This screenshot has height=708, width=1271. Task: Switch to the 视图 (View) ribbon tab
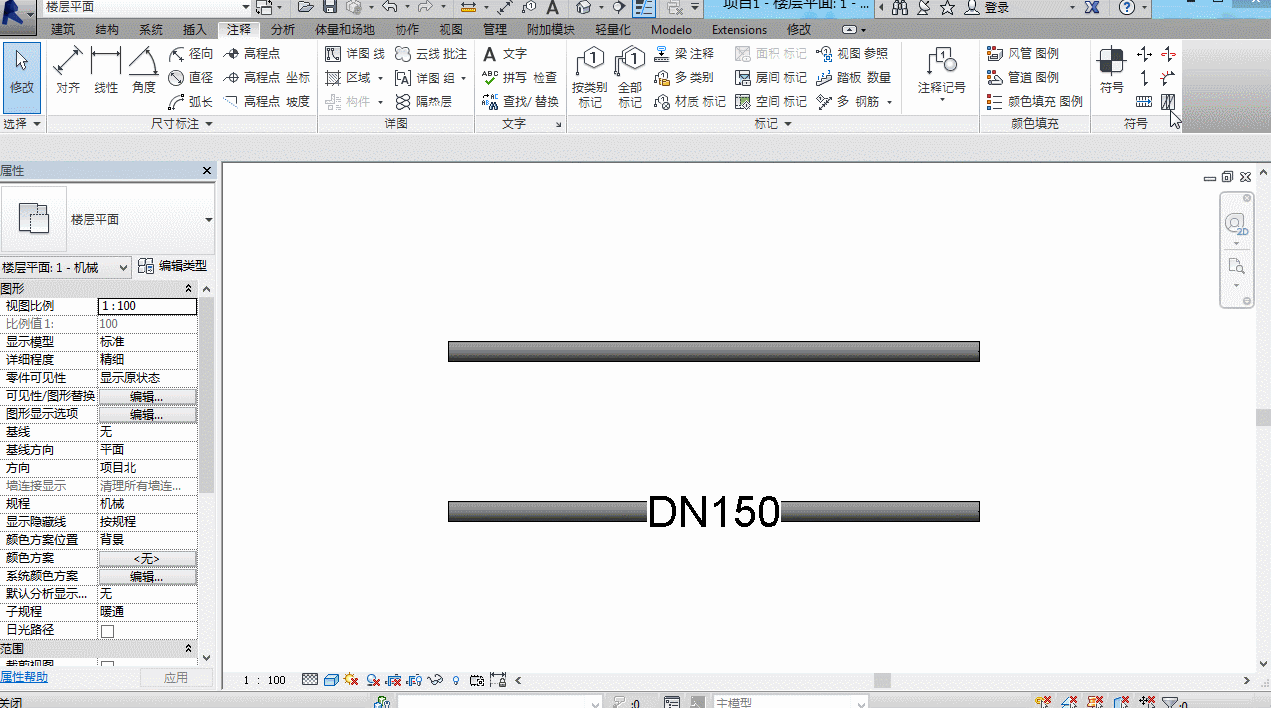451,30
